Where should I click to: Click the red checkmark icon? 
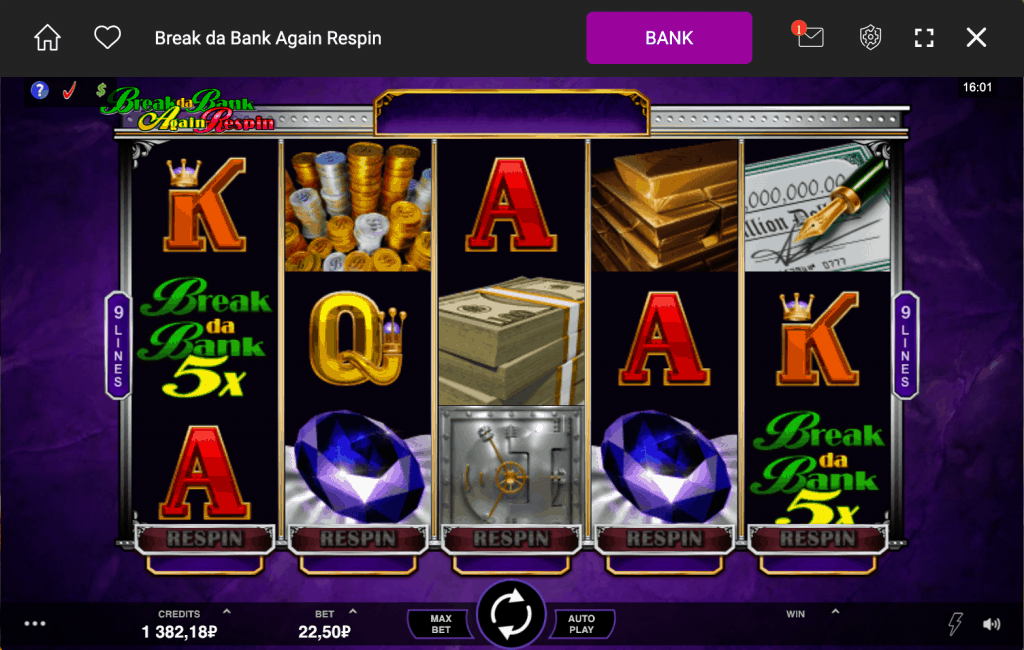click(69, 90)
